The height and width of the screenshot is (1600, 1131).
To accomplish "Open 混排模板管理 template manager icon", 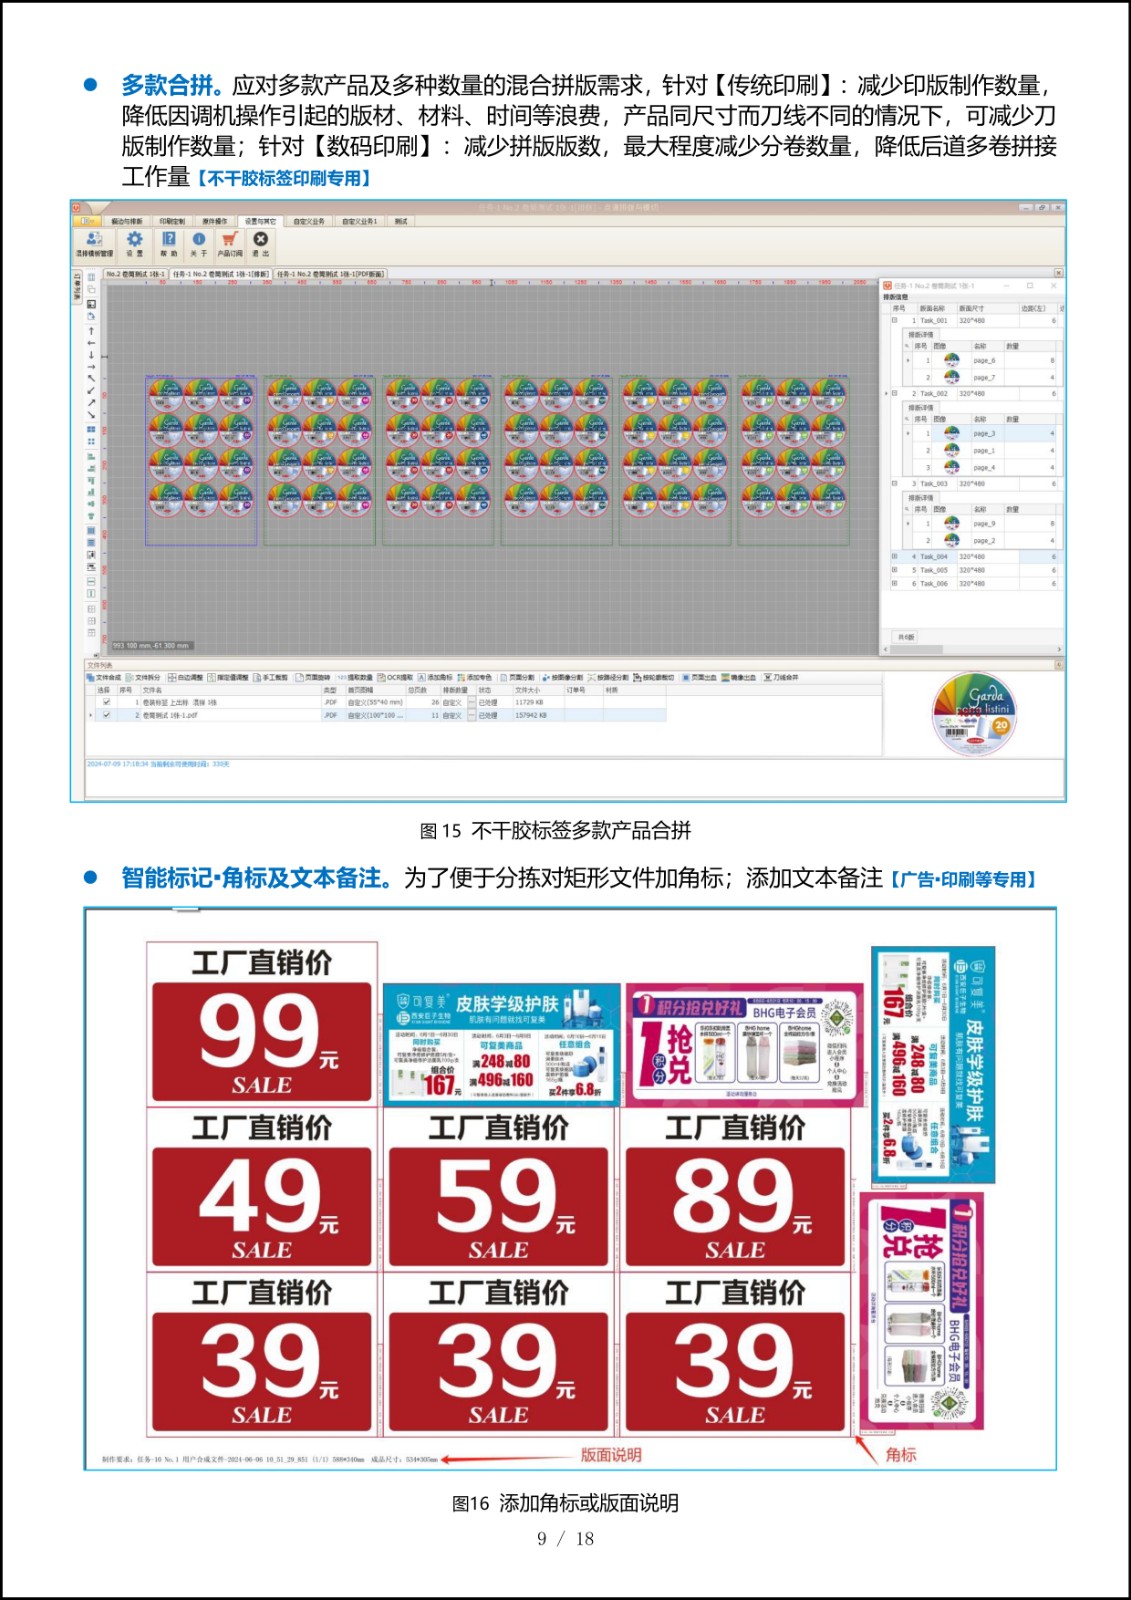I will tap(94, 241).
